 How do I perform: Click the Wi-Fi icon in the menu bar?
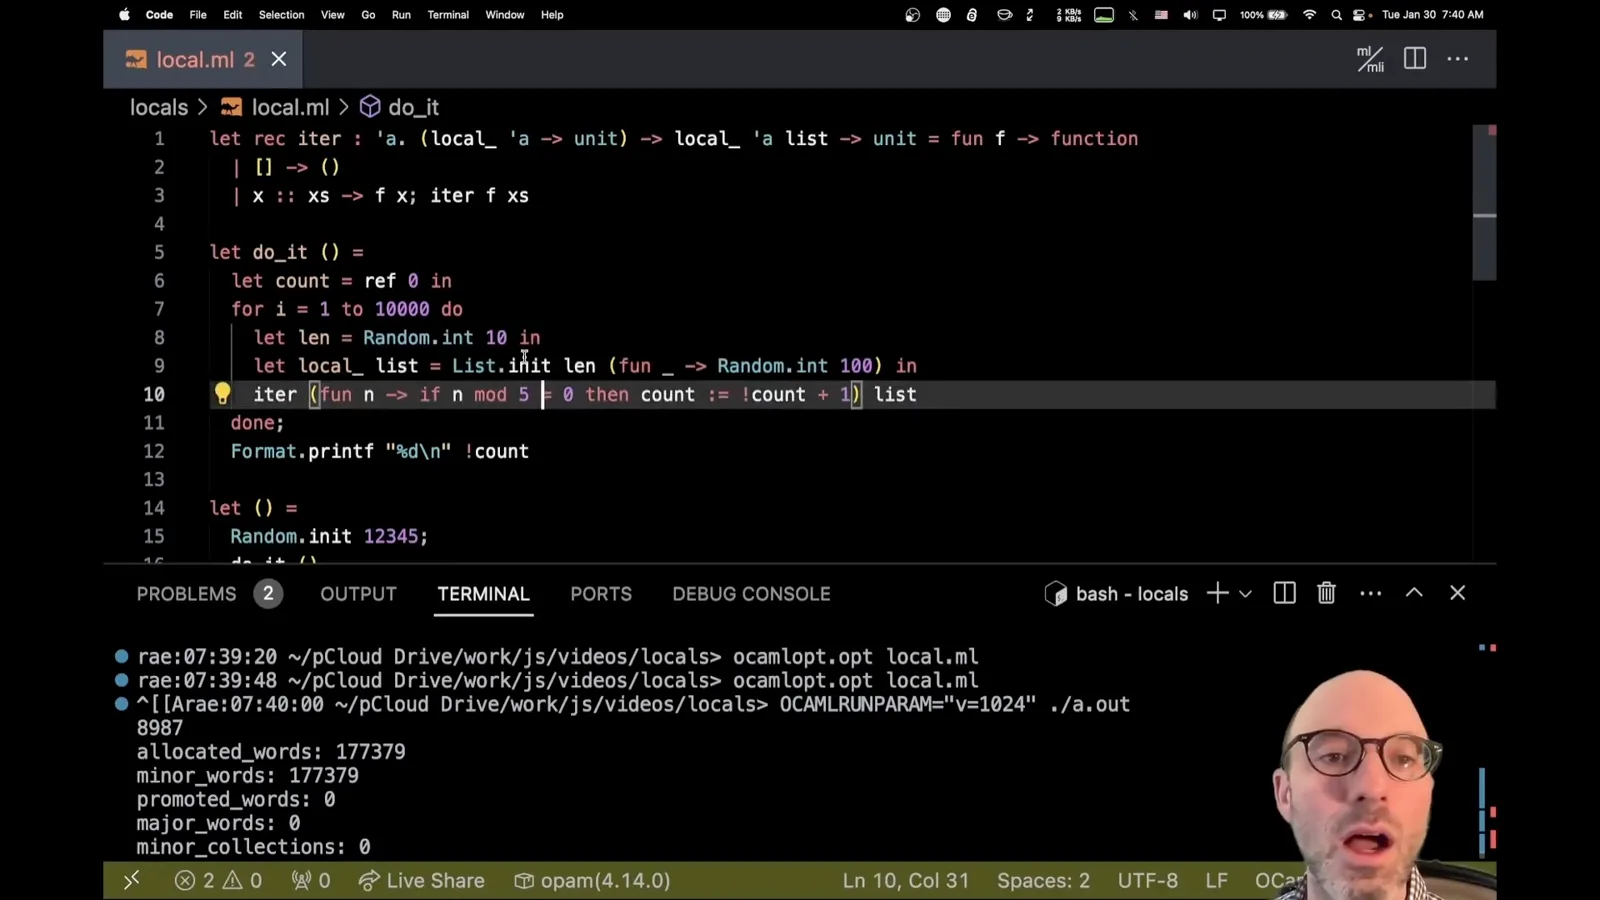[1309, 15]
